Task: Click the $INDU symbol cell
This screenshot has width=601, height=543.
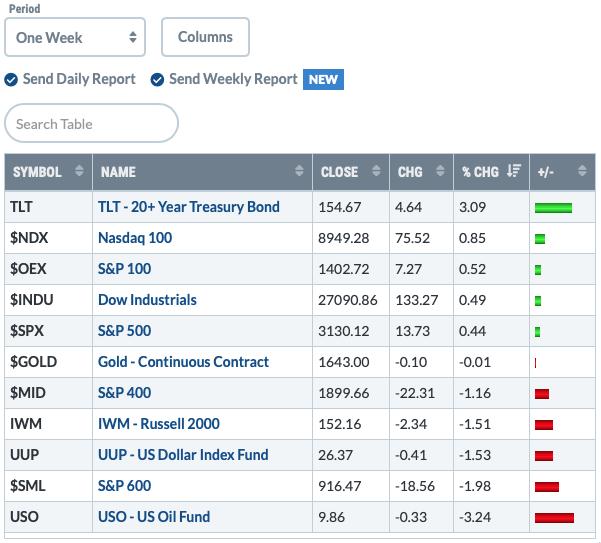Action: pos(48,300)
